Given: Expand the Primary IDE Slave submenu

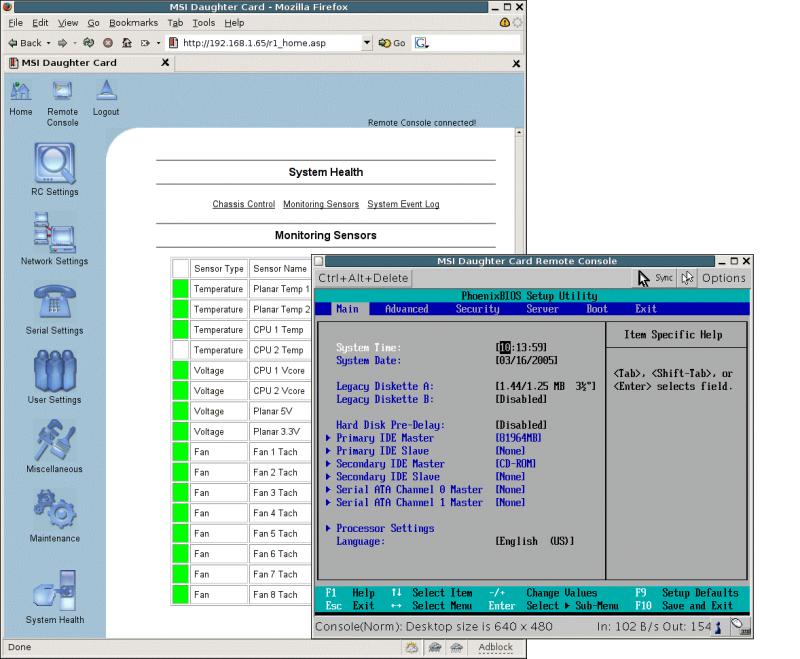Looking at the screenshot, I should [x=329, y=451].
